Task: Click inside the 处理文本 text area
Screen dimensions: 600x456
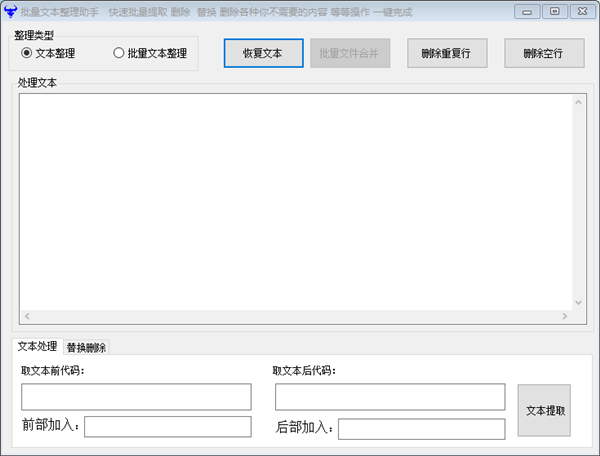Action: [x=295, y=200]
